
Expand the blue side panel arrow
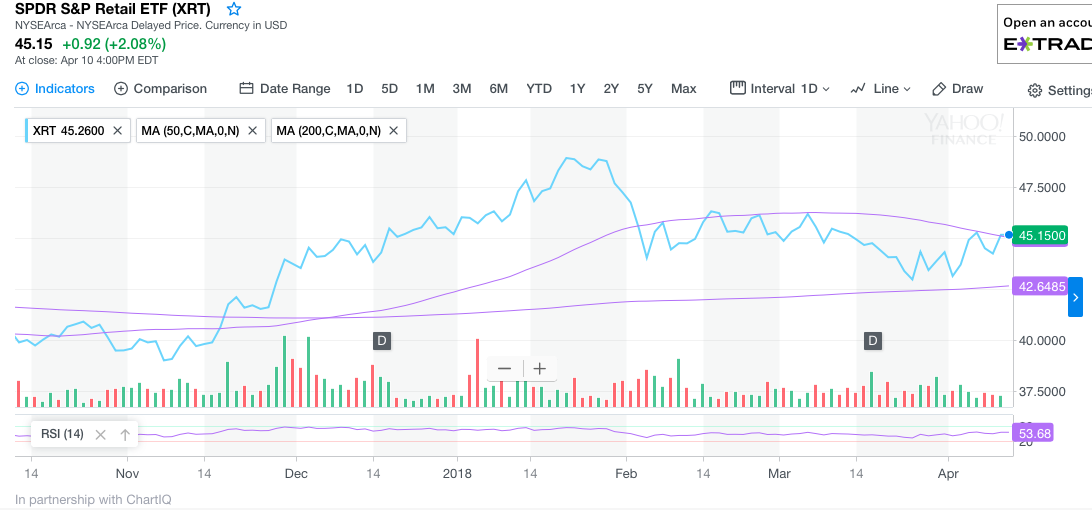pyautogui.click(x=1075, y=297)
